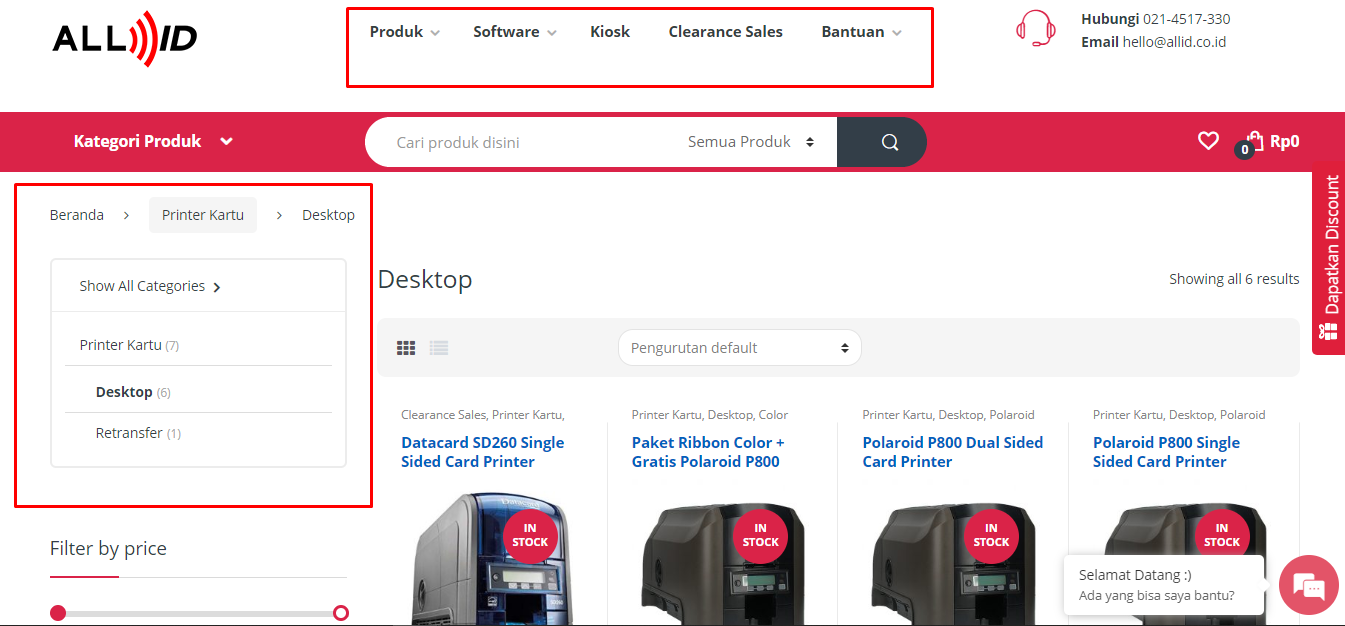The height and width of the screenshot is (626, 1345).
Task: Click the Printer Kartu breadcrumb
Action: tap(203, 215)
